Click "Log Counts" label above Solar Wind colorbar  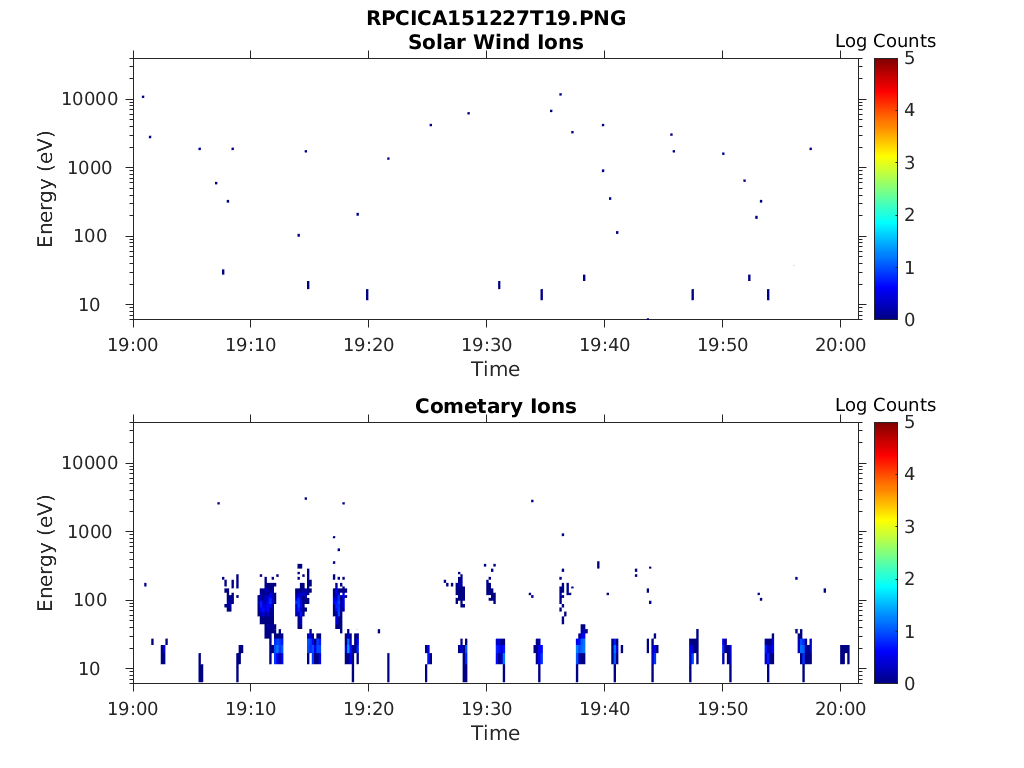[x=885, y=41]
